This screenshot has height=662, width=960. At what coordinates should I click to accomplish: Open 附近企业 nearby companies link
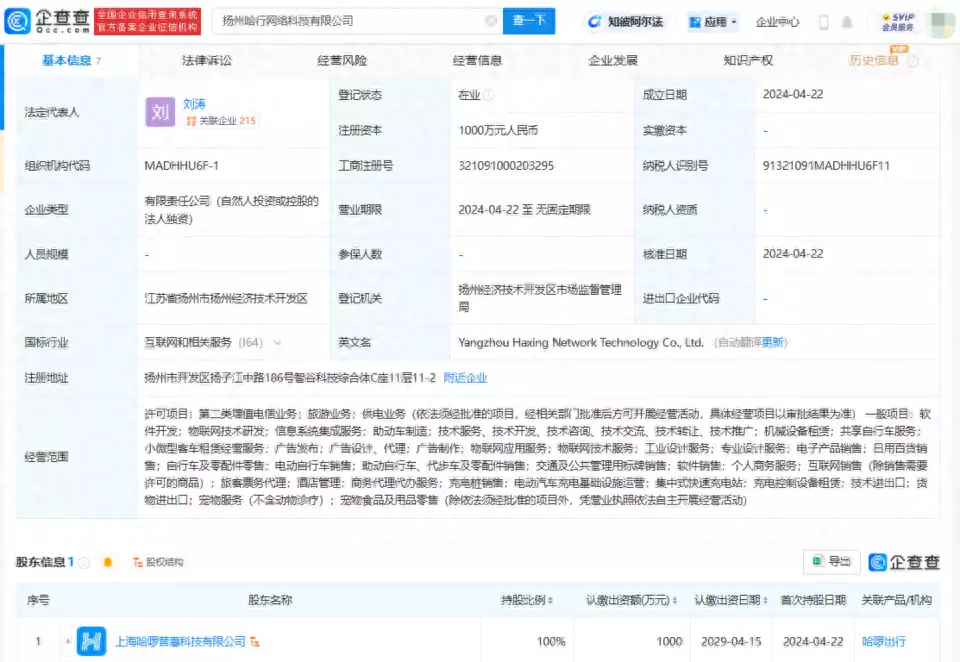click(465, 378)
